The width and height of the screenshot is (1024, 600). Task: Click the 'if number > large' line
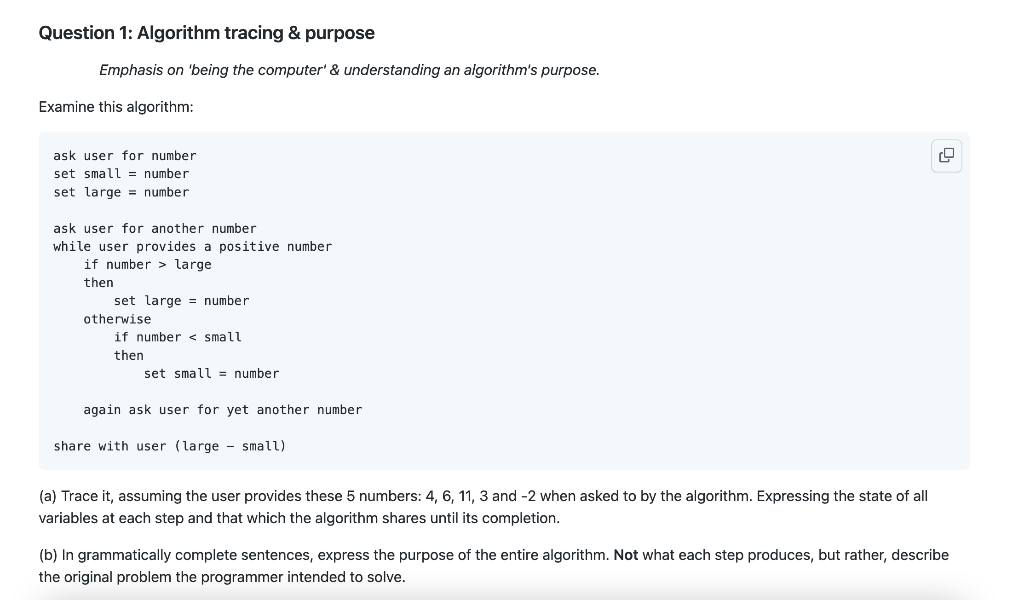tap(148, 264)
